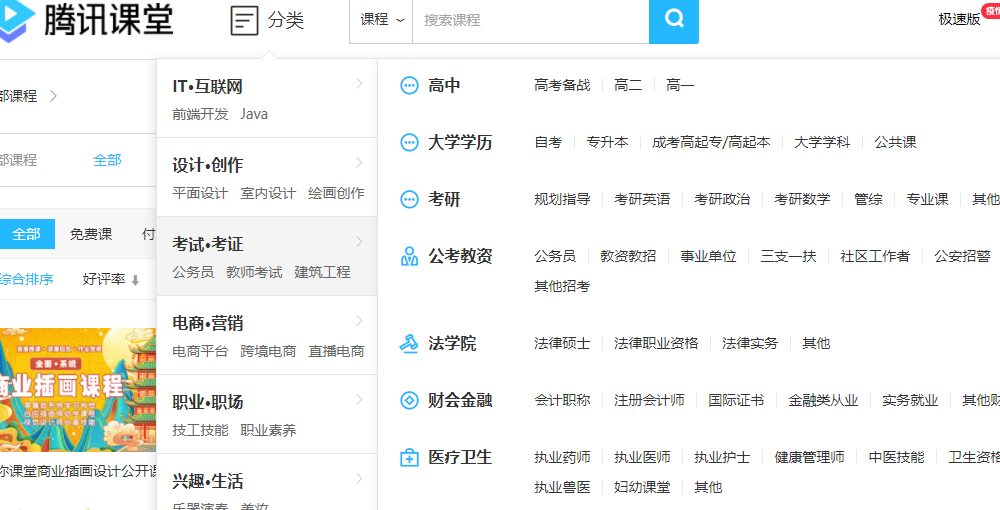Click the 医疗卫生 medical kit icon
This screenshot has height=510, width=1000.
[x=409, y=458]
